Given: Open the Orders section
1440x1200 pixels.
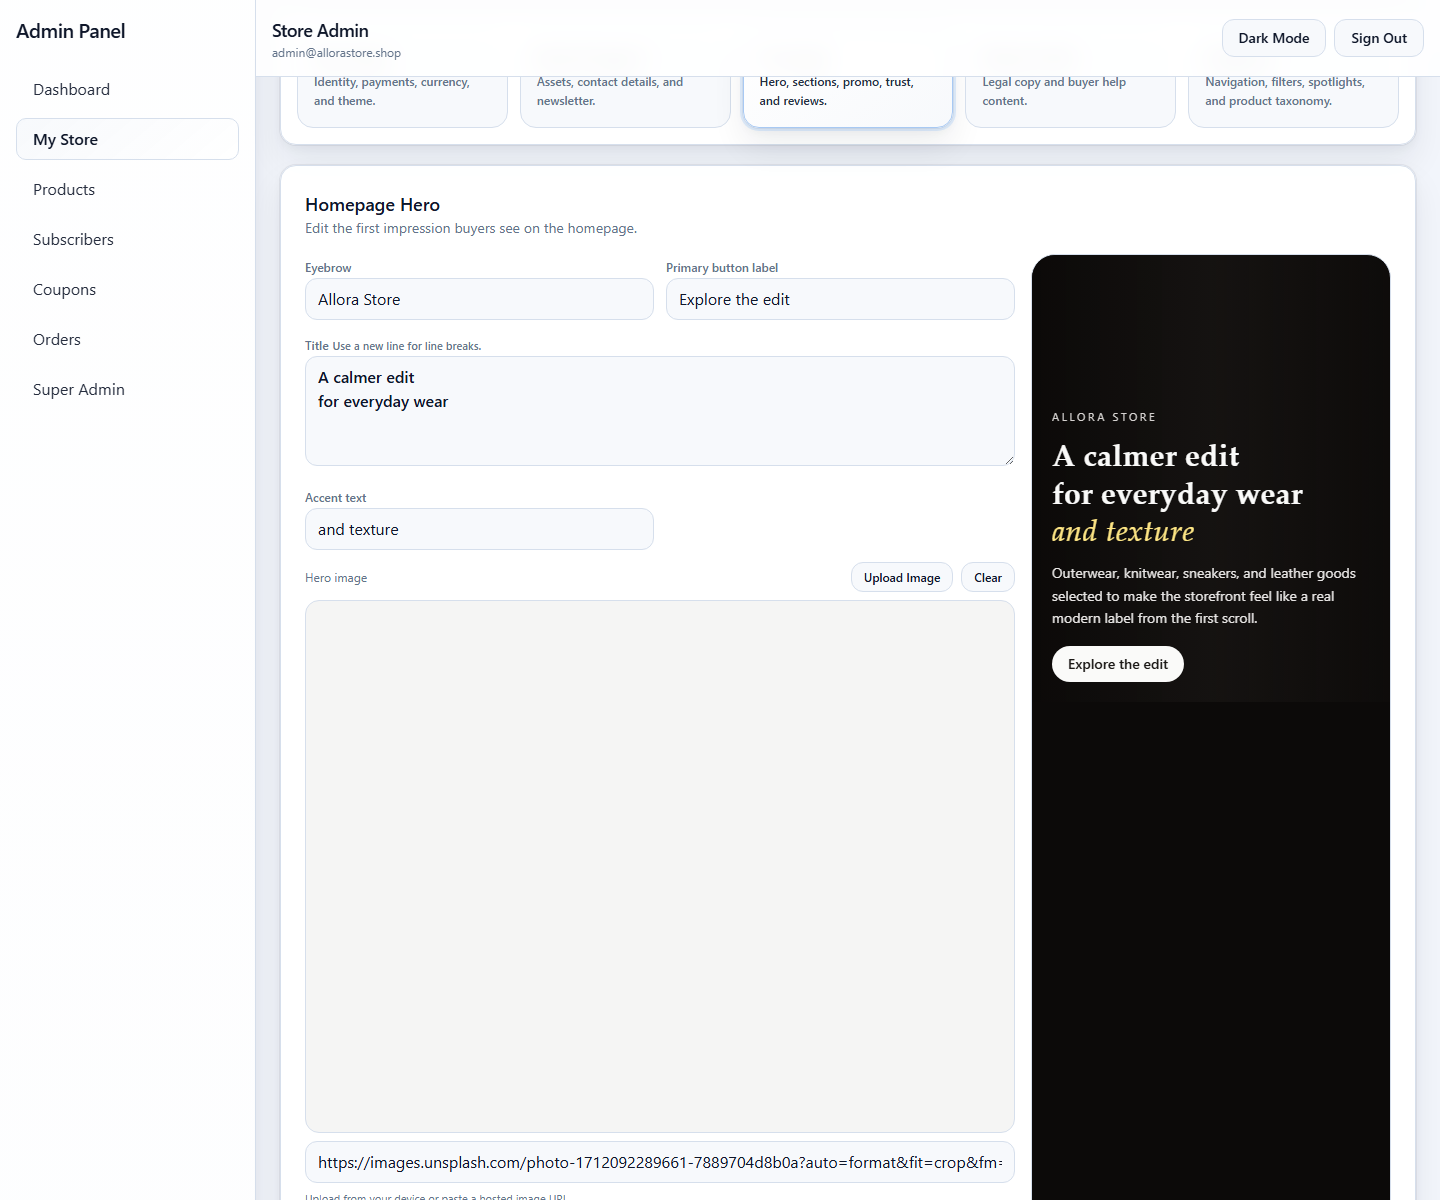Looking at the screenshot, I should [x=56, y=339].
